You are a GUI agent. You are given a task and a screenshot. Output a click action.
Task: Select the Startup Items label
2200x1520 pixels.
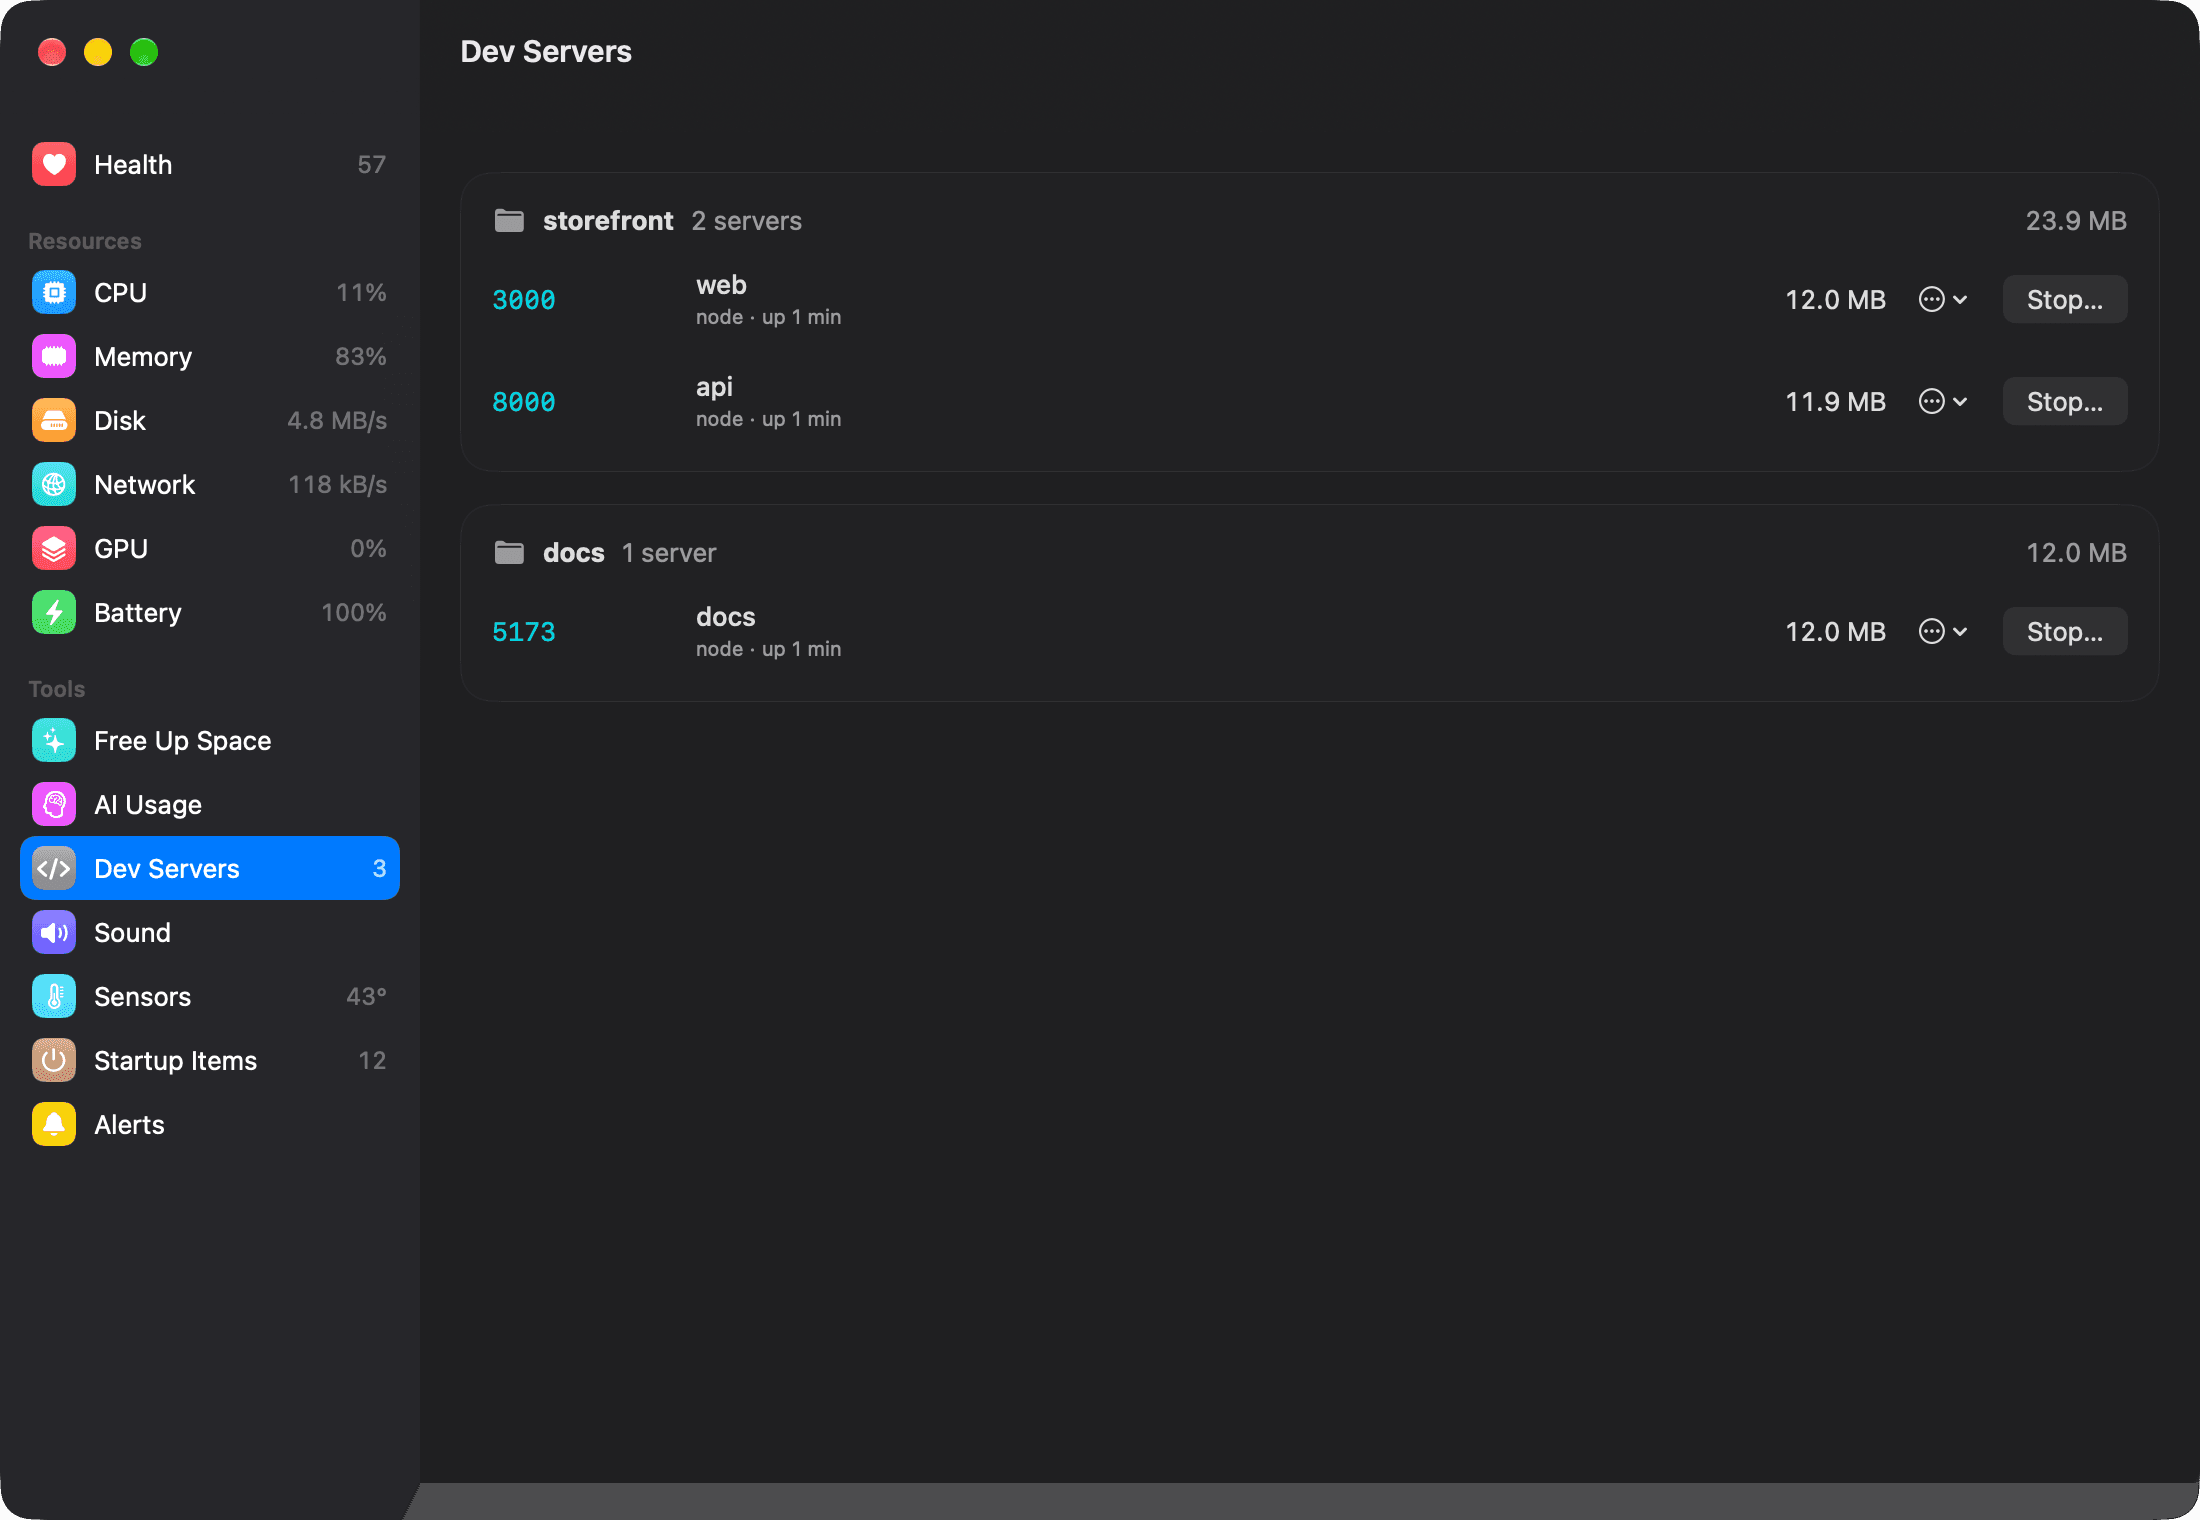click(x=176, y=1061)
